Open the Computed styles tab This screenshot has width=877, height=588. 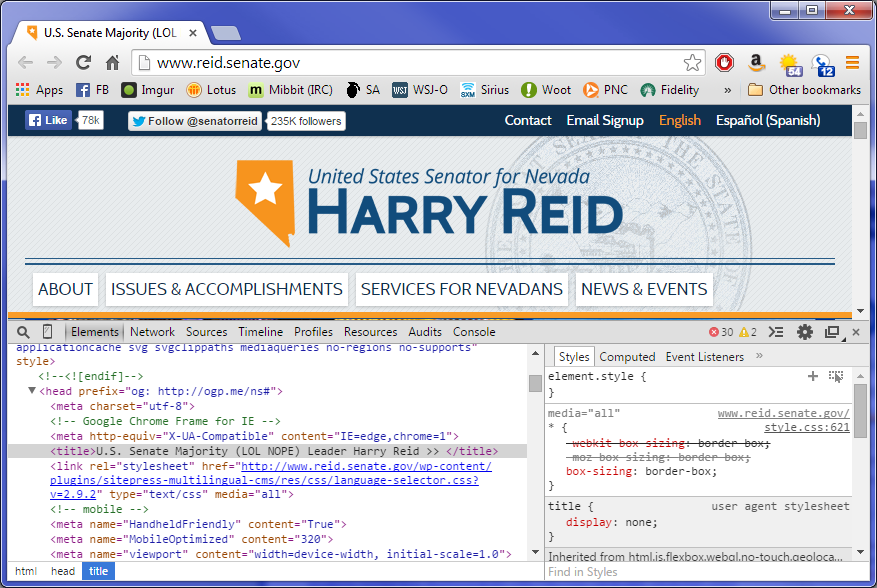point(627,357)
